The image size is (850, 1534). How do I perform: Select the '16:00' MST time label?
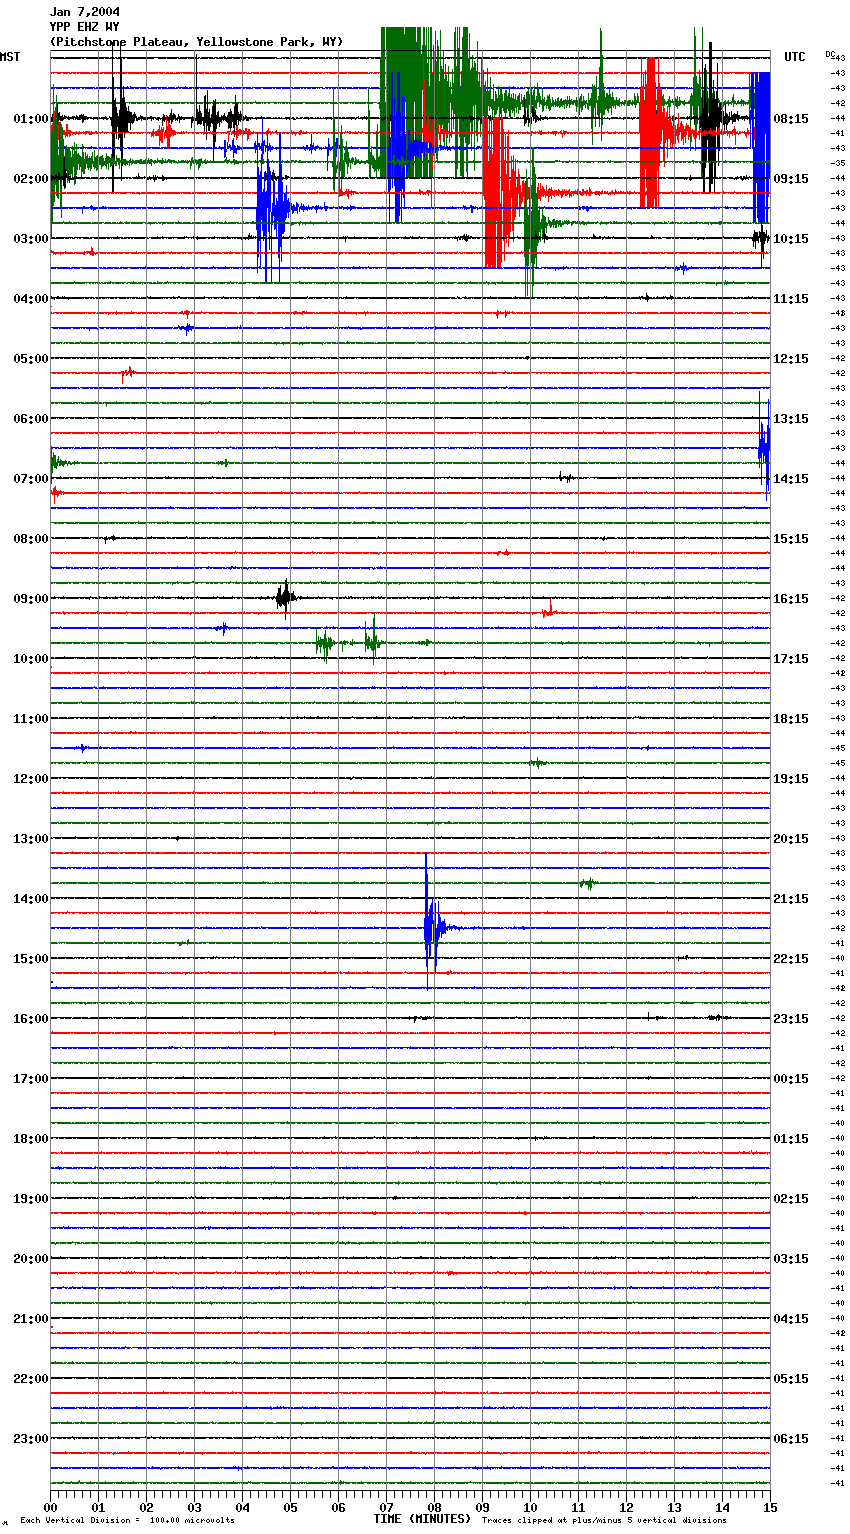[x=31, y=1018]
